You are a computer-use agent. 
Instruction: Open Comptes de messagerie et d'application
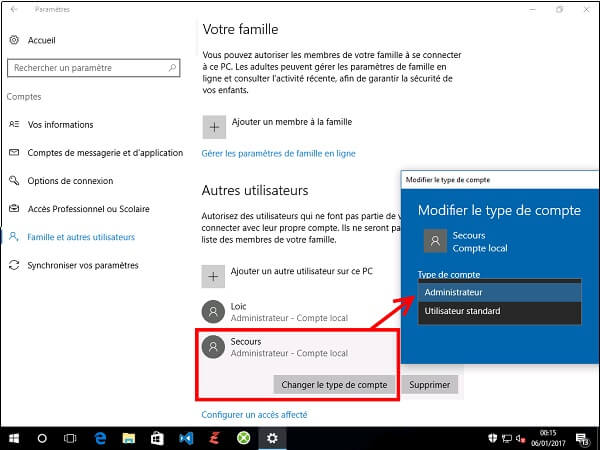(105, 153)
